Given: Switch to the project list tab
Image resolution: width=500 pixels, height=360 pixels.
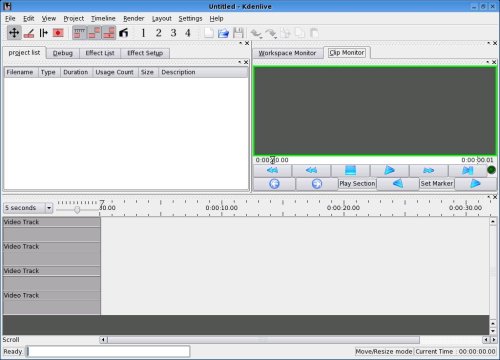Looking at the screenshot, I should (x=24, y=53).
